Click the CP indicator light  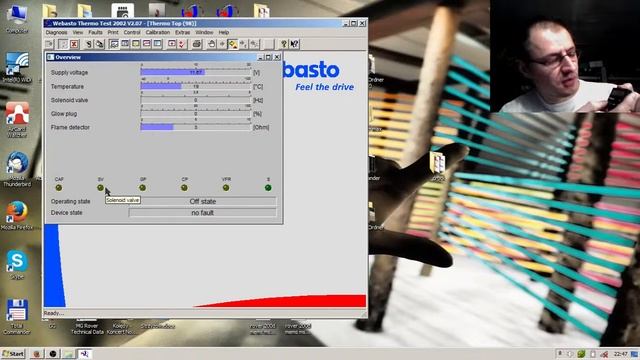click(x=184, y=188)
